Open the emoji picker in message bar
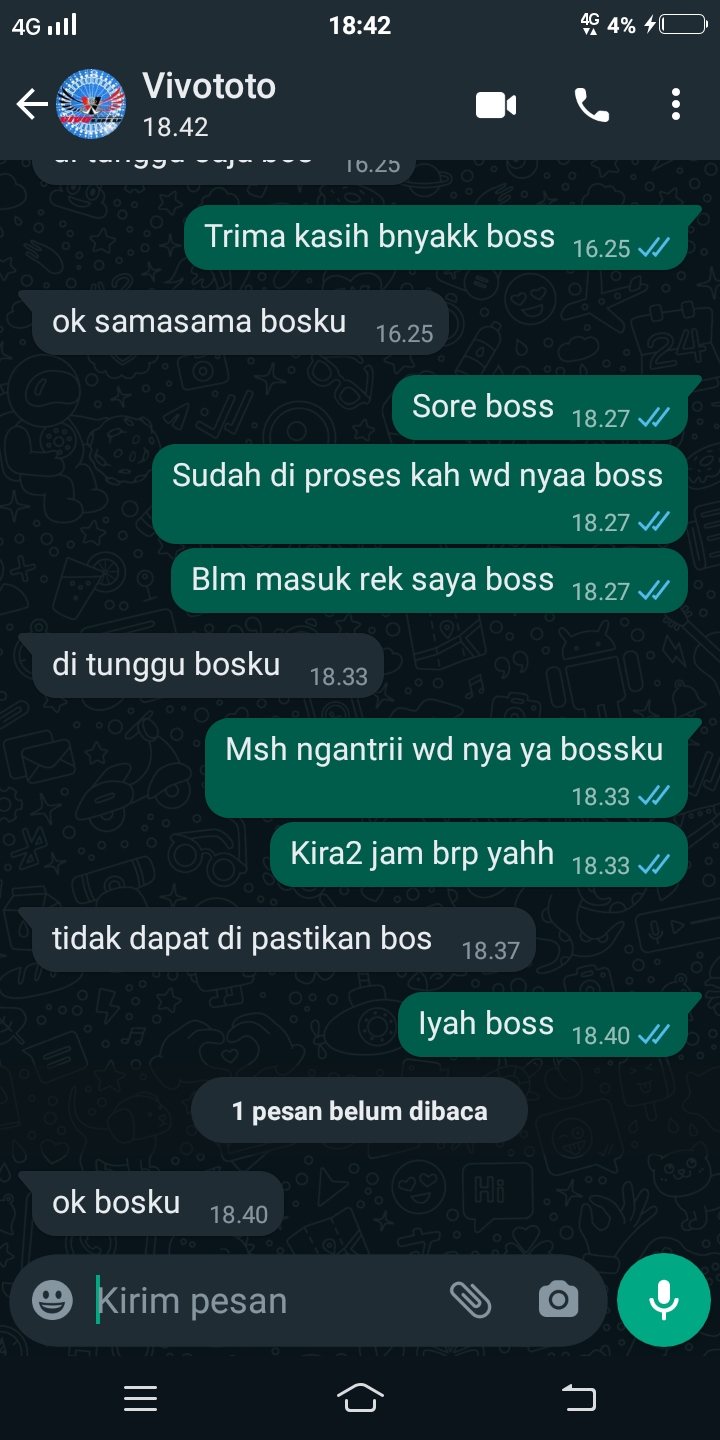This screenshot has height=1440, width=720. 52,1300
